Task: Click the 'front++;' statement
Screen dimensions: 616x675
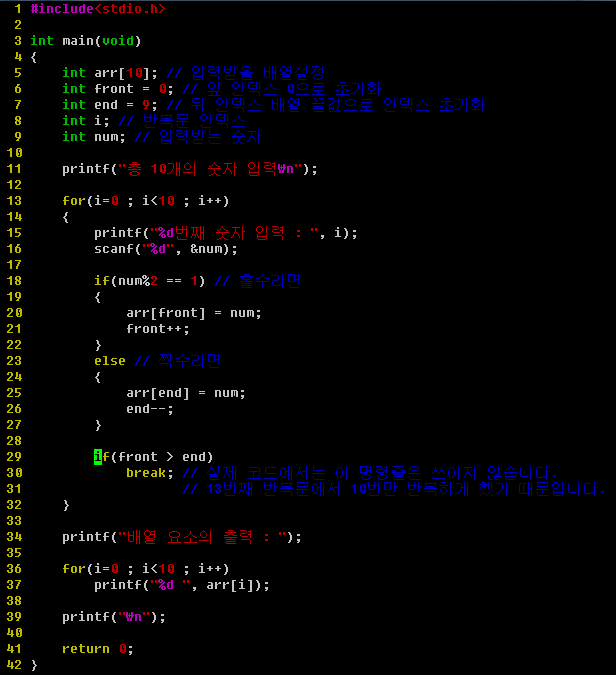Action: (158, 329)
